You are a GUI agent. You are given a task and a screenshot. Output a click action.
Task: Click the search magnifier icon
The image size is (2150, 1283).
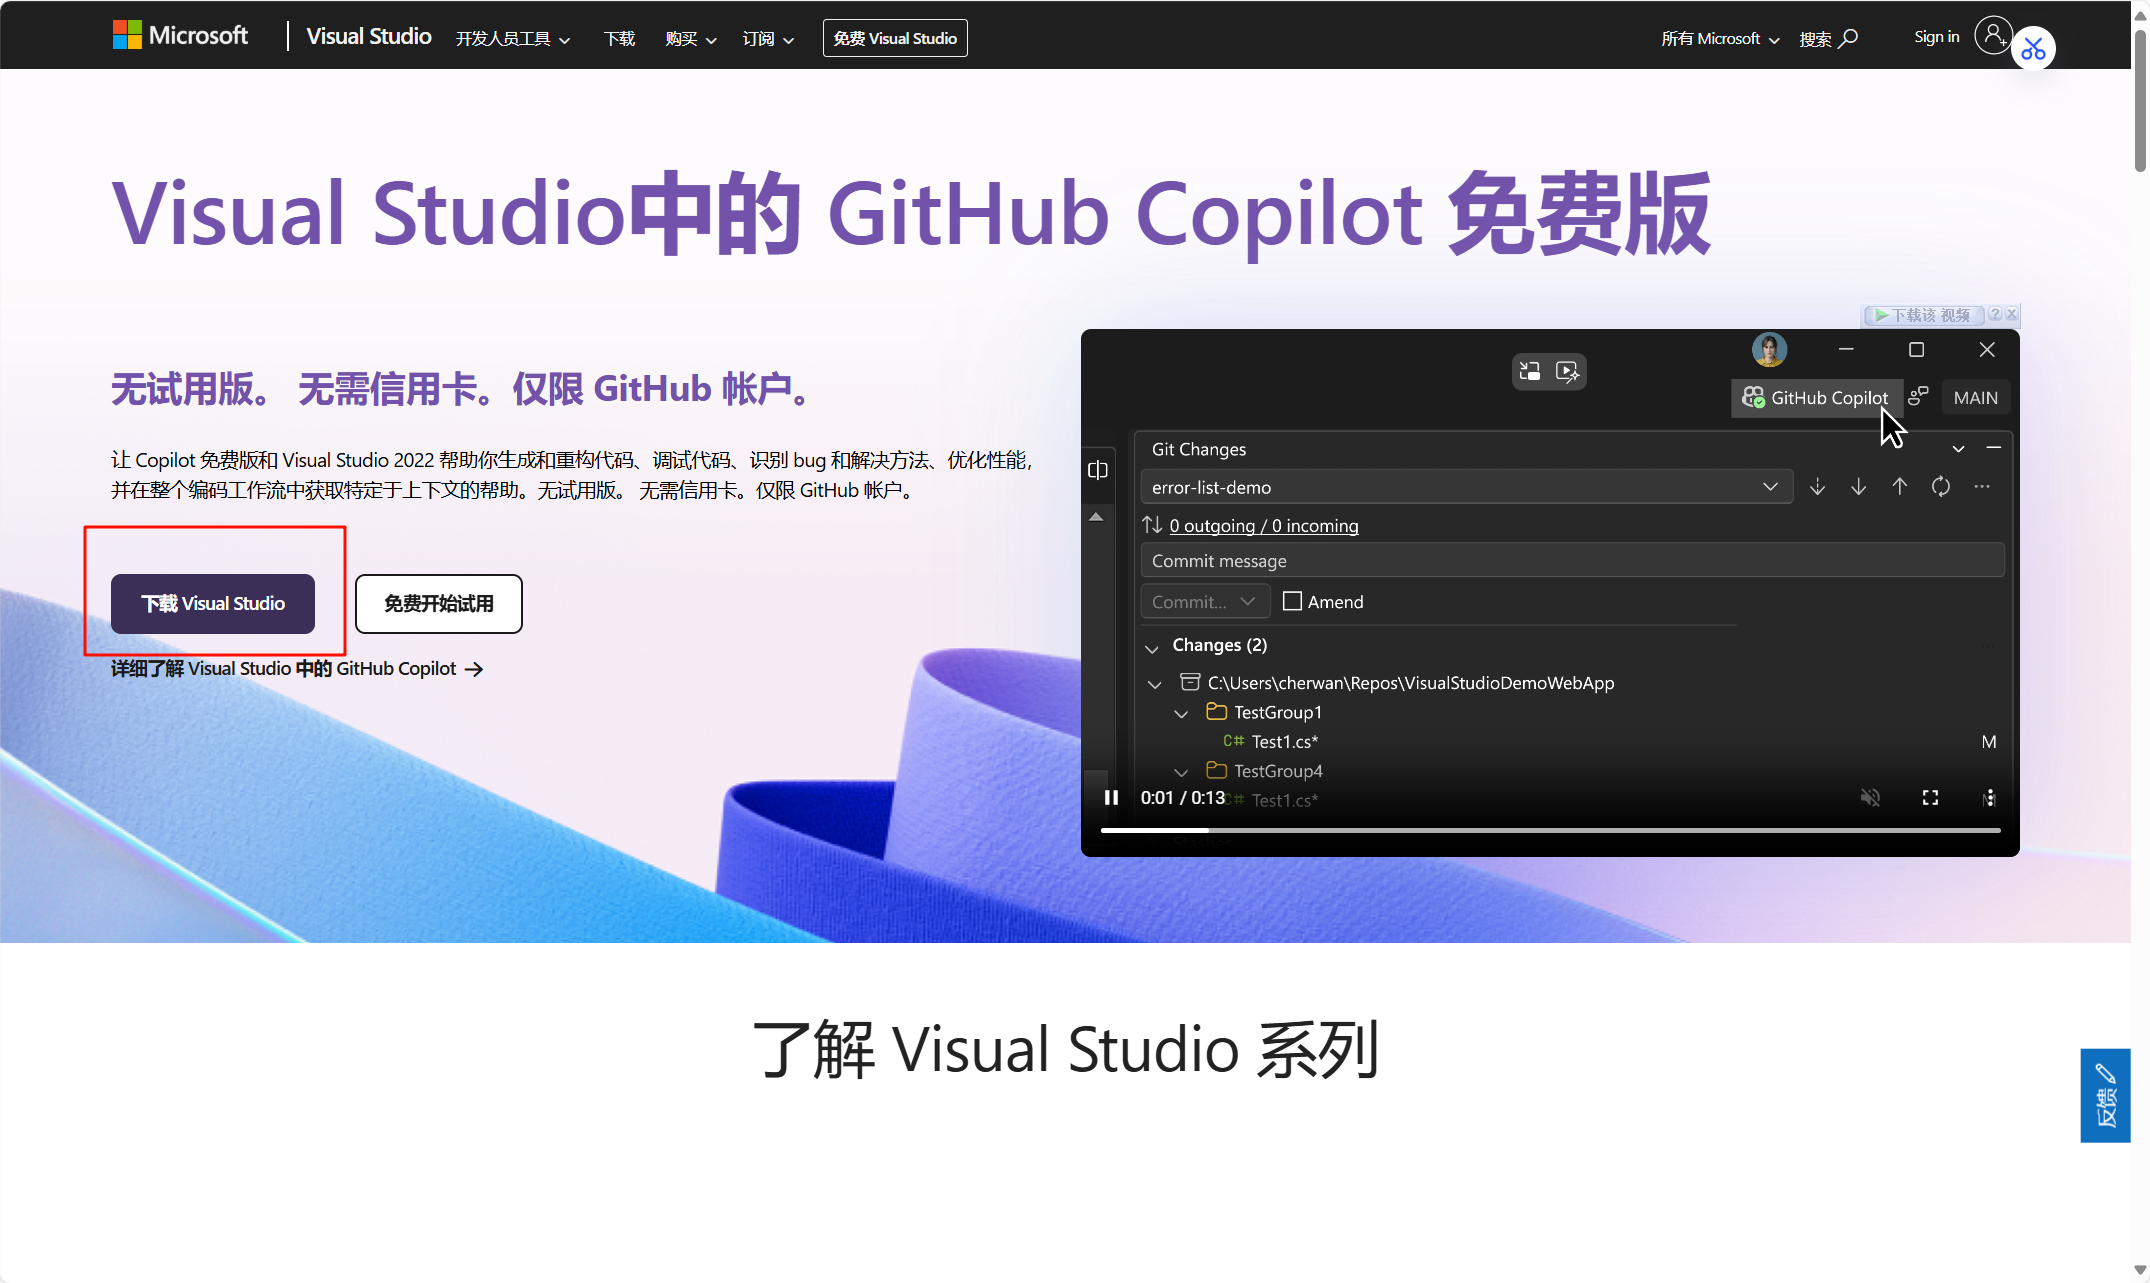[1849, 38]
